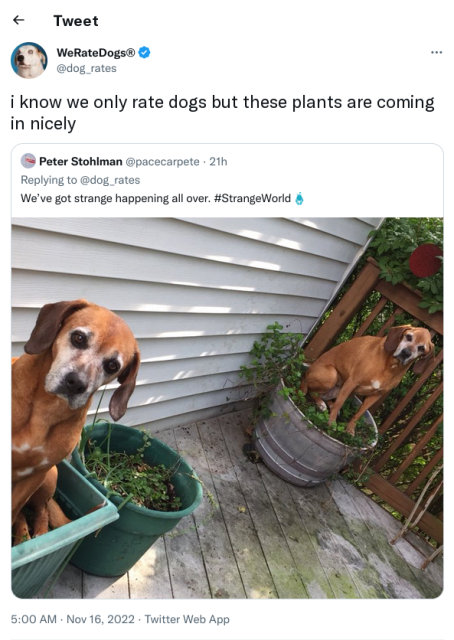The height and width of the screenshot is (640, 454).
Task: Click the water drop emoji in quoted tweet
Action: 299,198
